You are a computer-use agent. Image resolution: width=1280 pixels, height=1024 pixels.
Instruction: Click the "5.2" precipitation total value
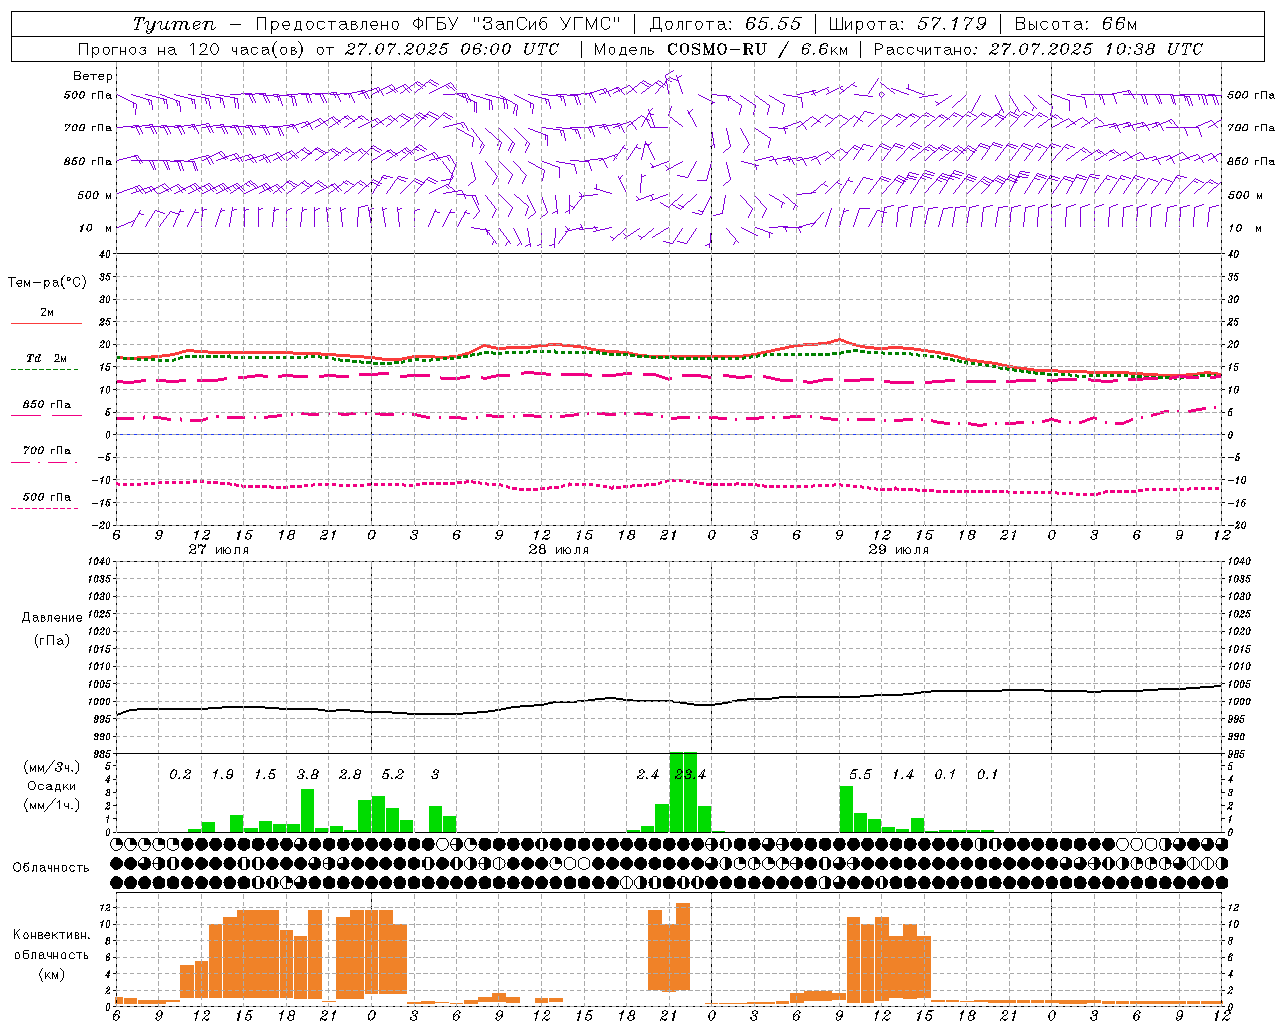coord(393,775)
